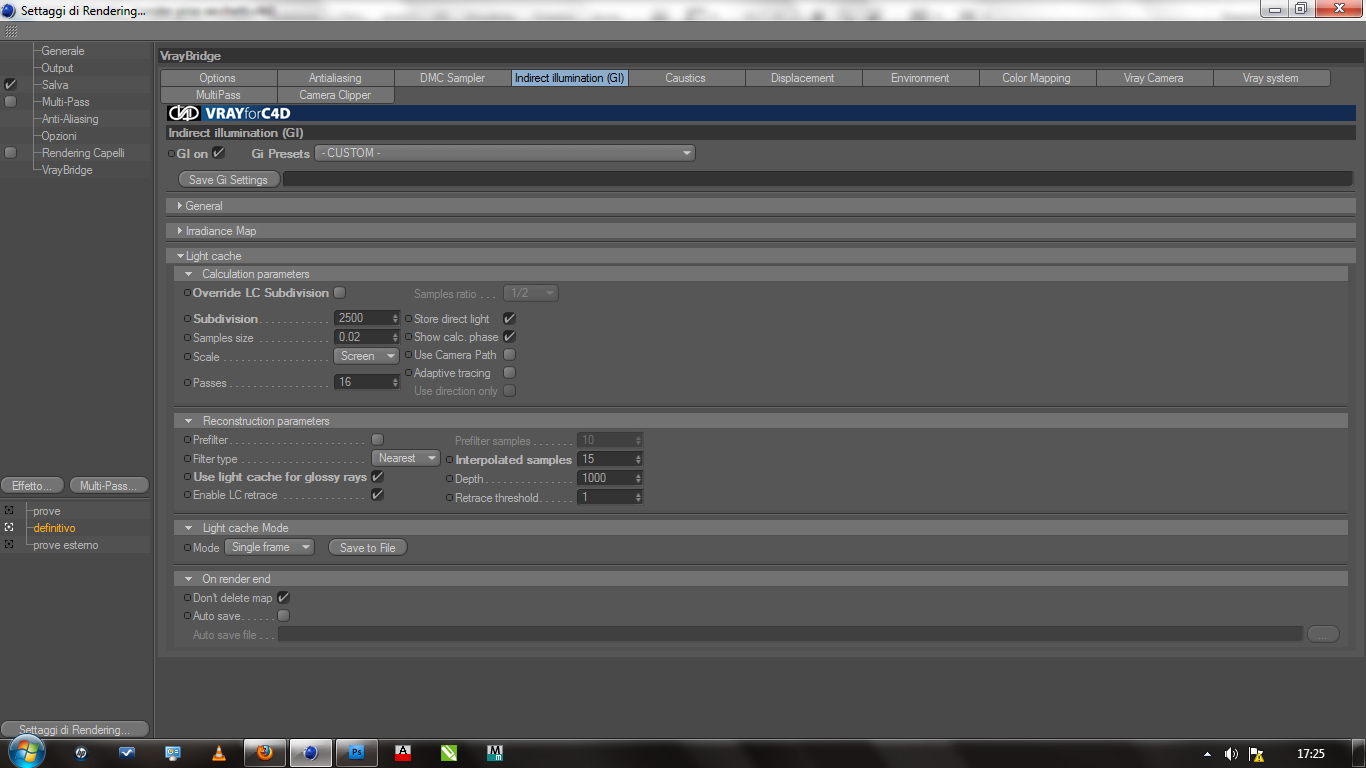Click the Save to File button
1366x768 pixels.
(x=368, y=547)
